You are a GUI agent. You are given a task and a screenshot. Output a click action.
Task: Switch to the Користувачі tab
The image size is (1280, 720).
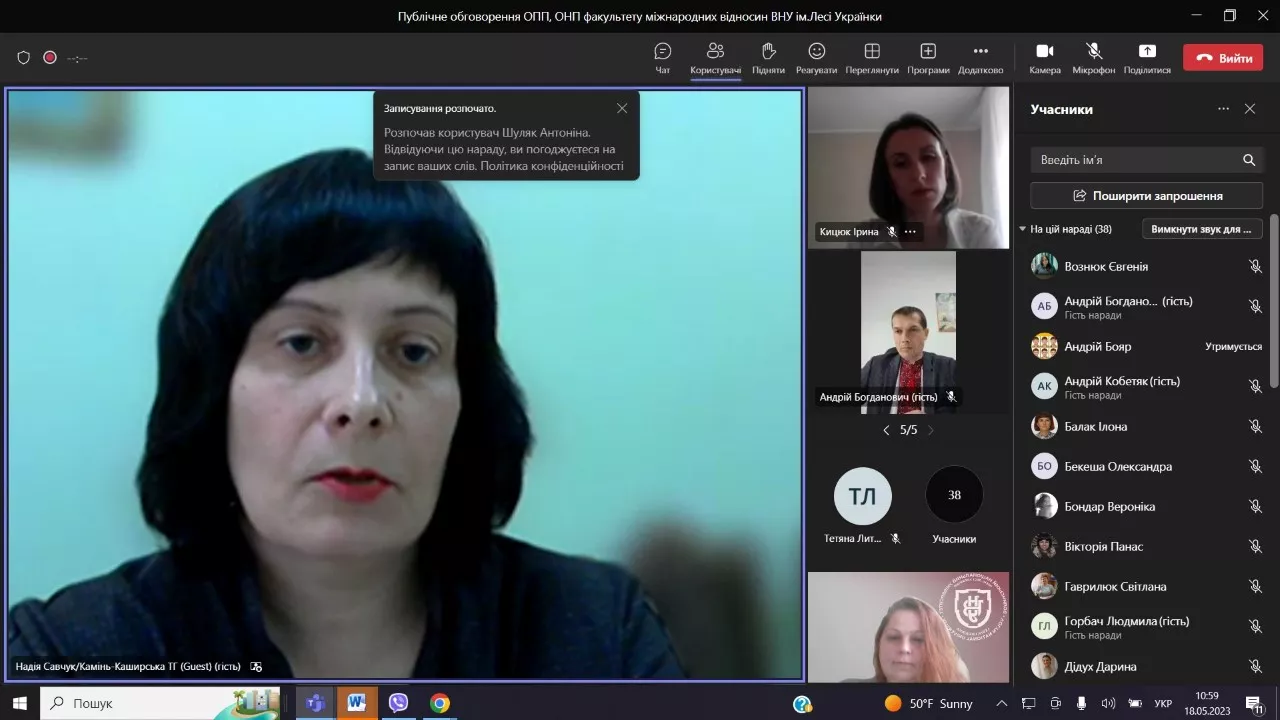pyautogui.click(x=715, y=58)
